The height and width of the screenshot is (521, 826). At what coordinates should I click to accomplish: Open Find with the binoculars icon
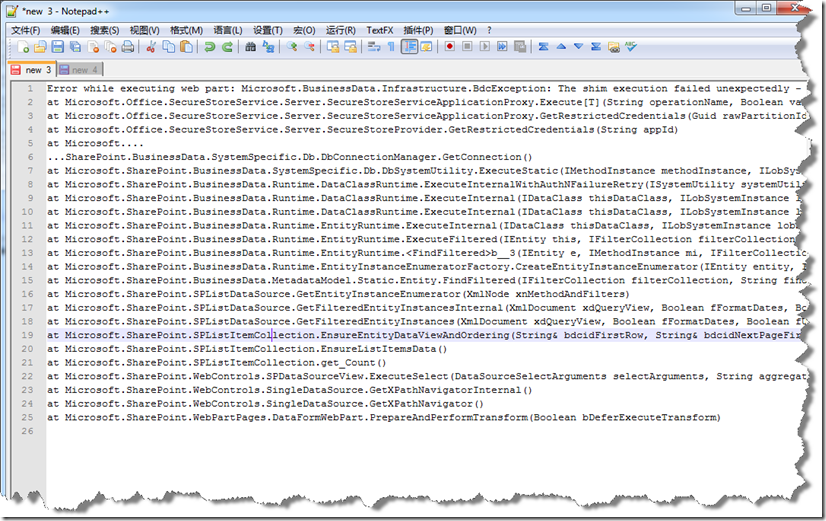click(x=251, y=47)
